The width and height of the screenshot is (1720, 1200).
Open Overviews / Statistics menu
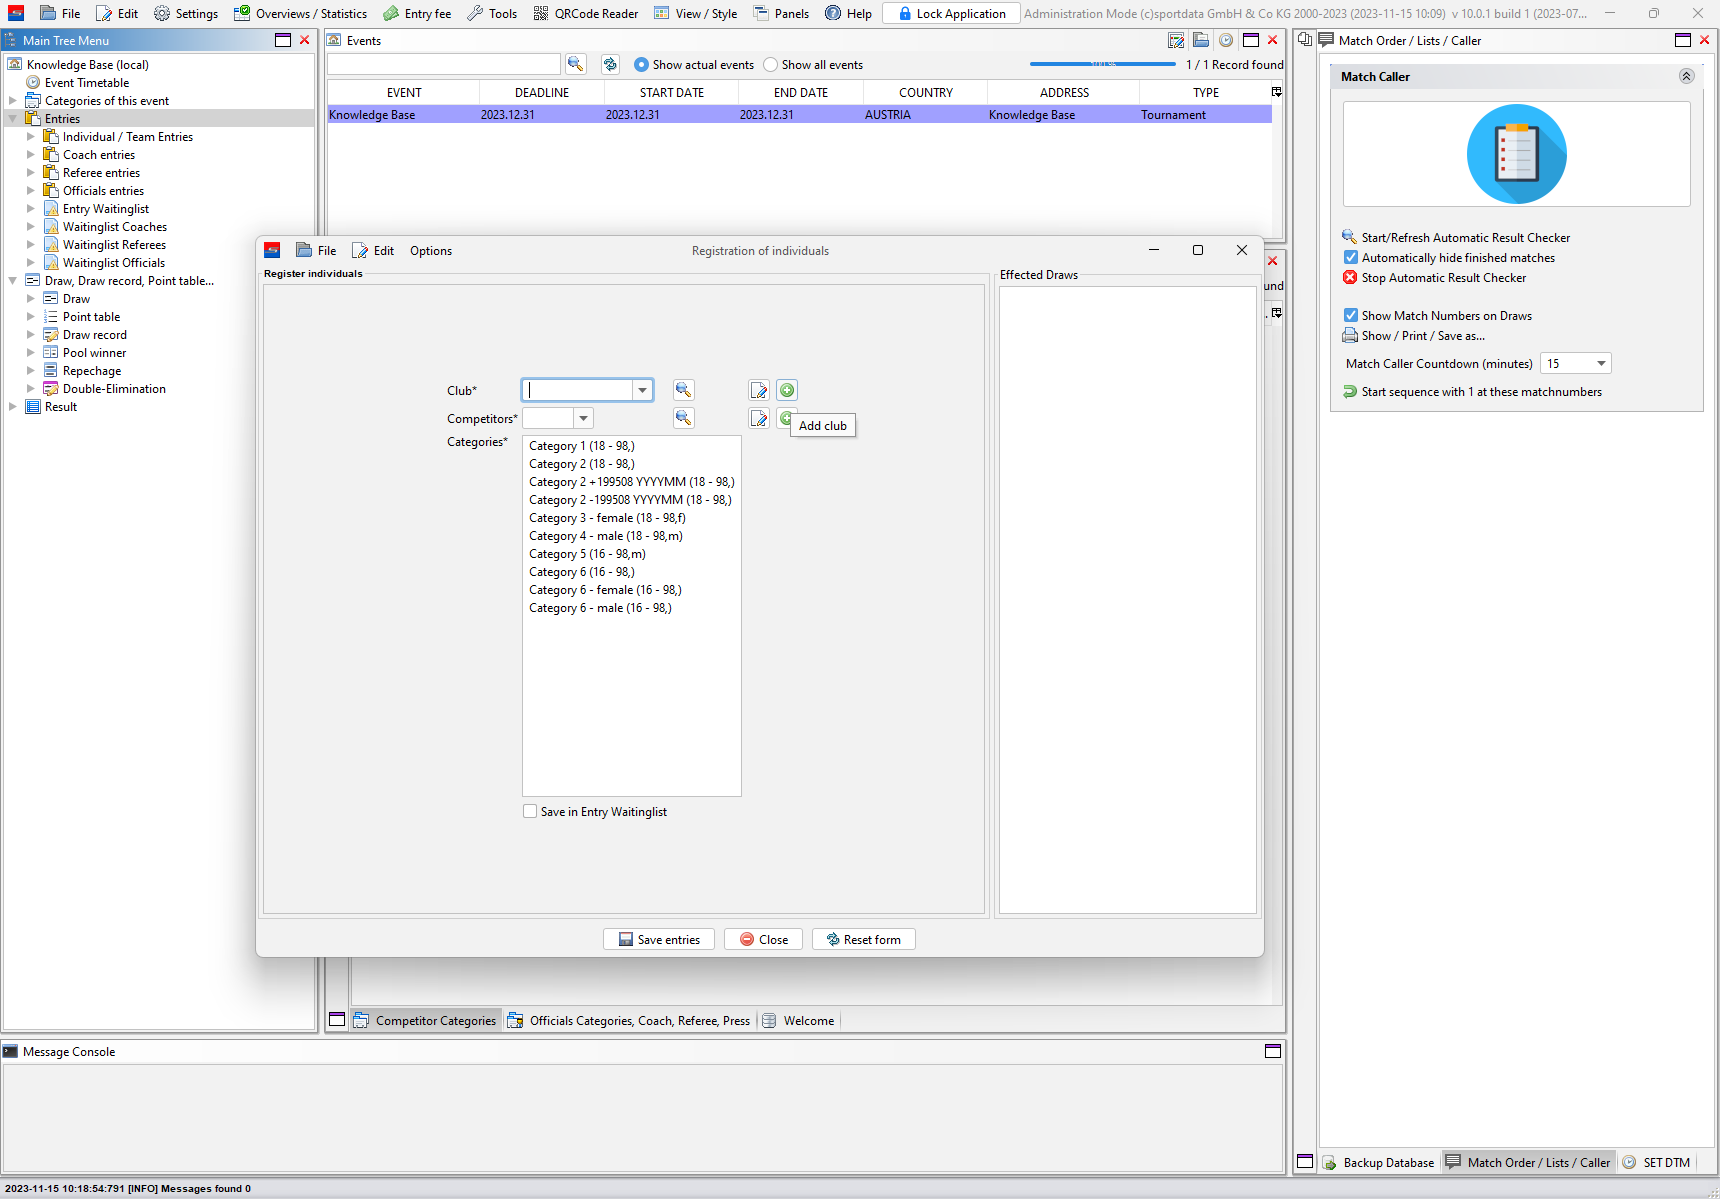(300, 13)
